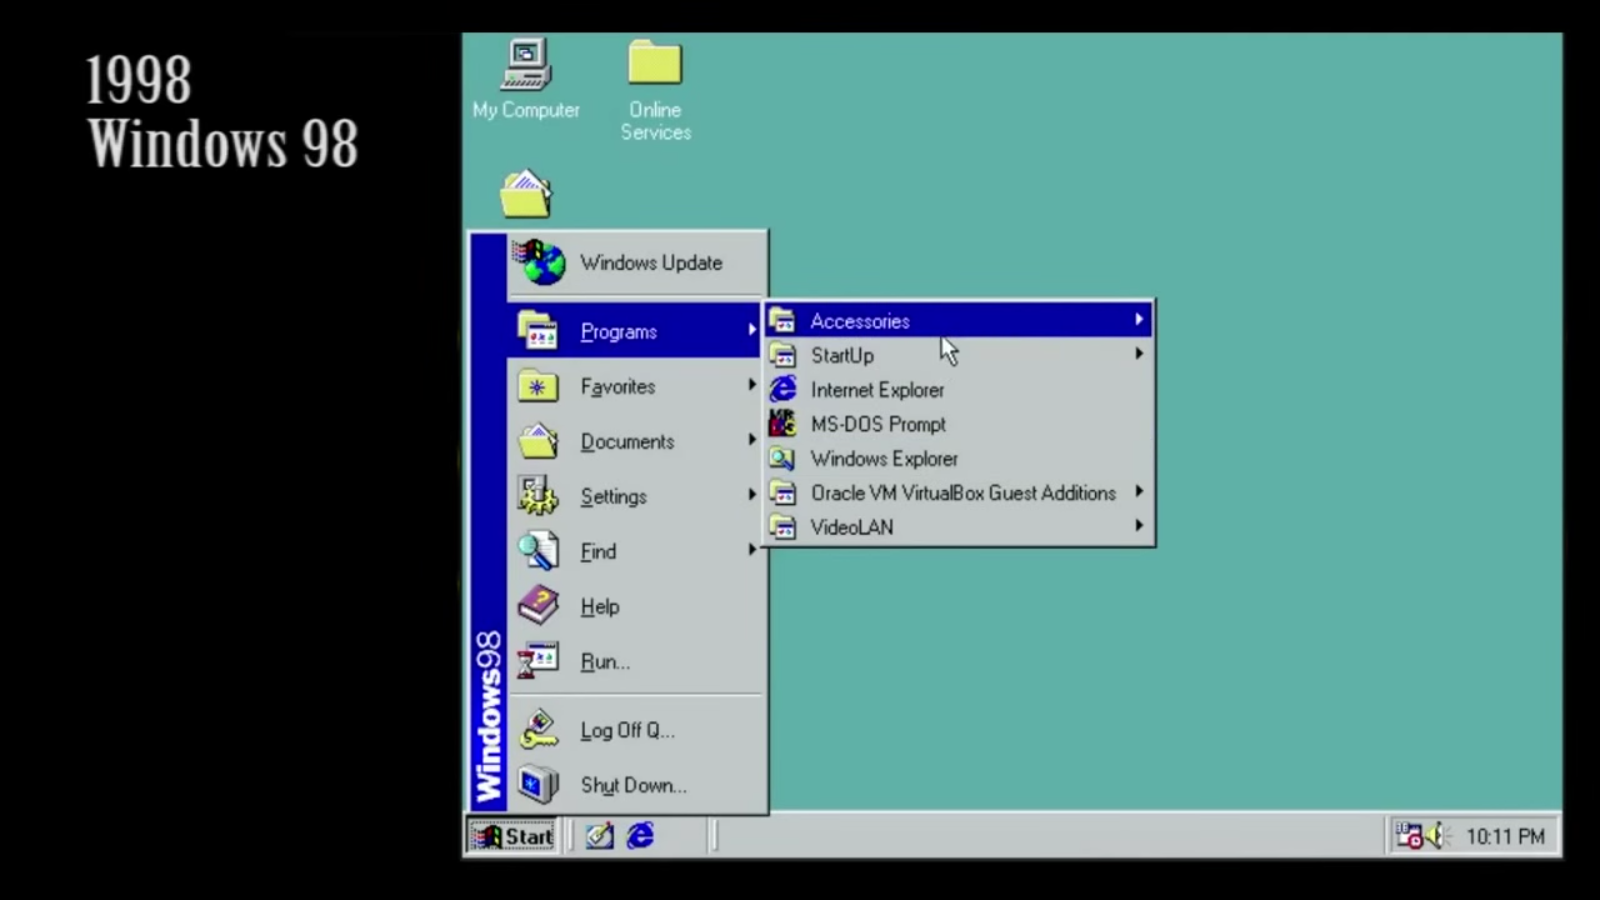Click the MS-DOS Prompt icon
1600x900 pixels.
point(783,423)
